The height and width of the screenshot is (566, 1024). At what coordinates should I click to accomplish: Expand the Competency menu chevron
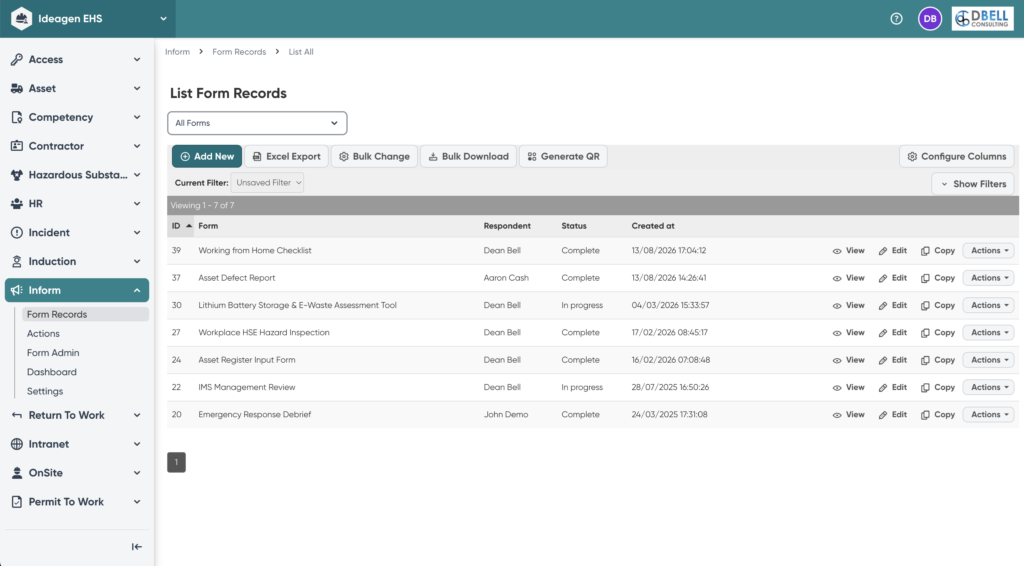point(137,117)
